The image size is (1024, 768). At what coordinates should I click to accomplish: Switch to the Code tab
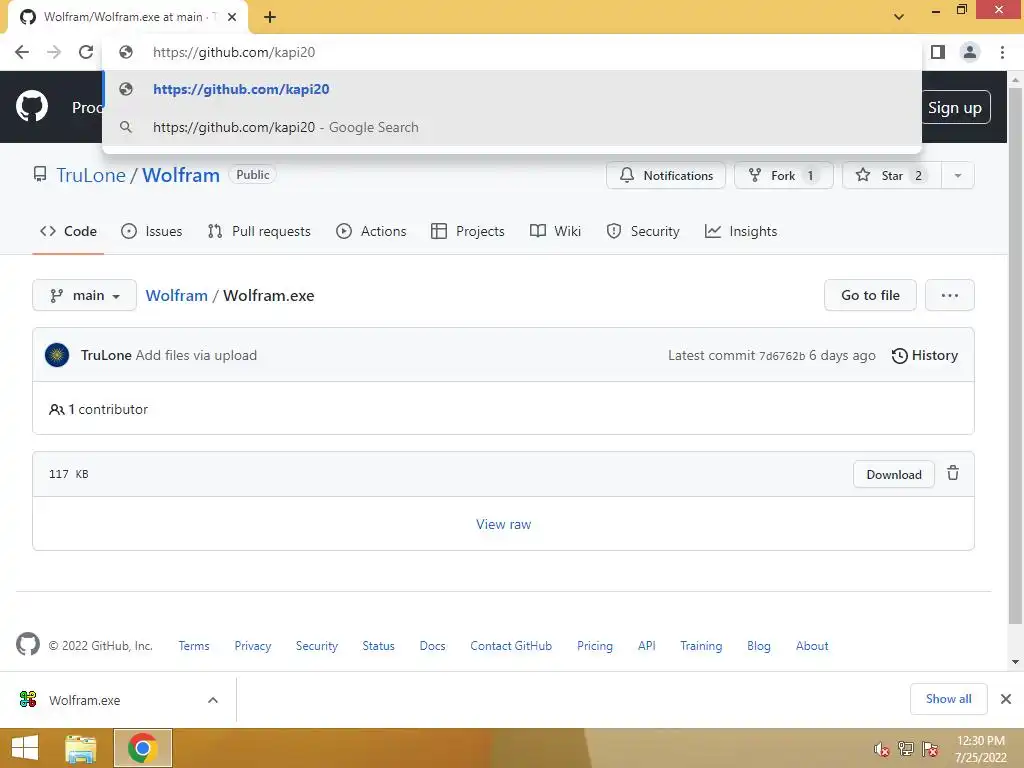coord(68,231)
